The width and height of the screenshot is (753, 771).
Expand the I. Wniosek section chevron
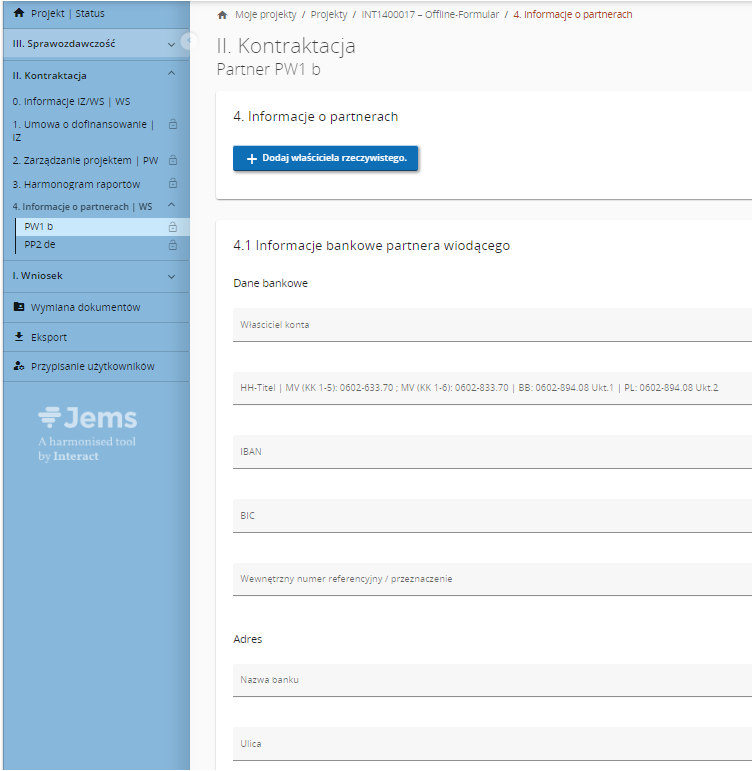point(171,276)
